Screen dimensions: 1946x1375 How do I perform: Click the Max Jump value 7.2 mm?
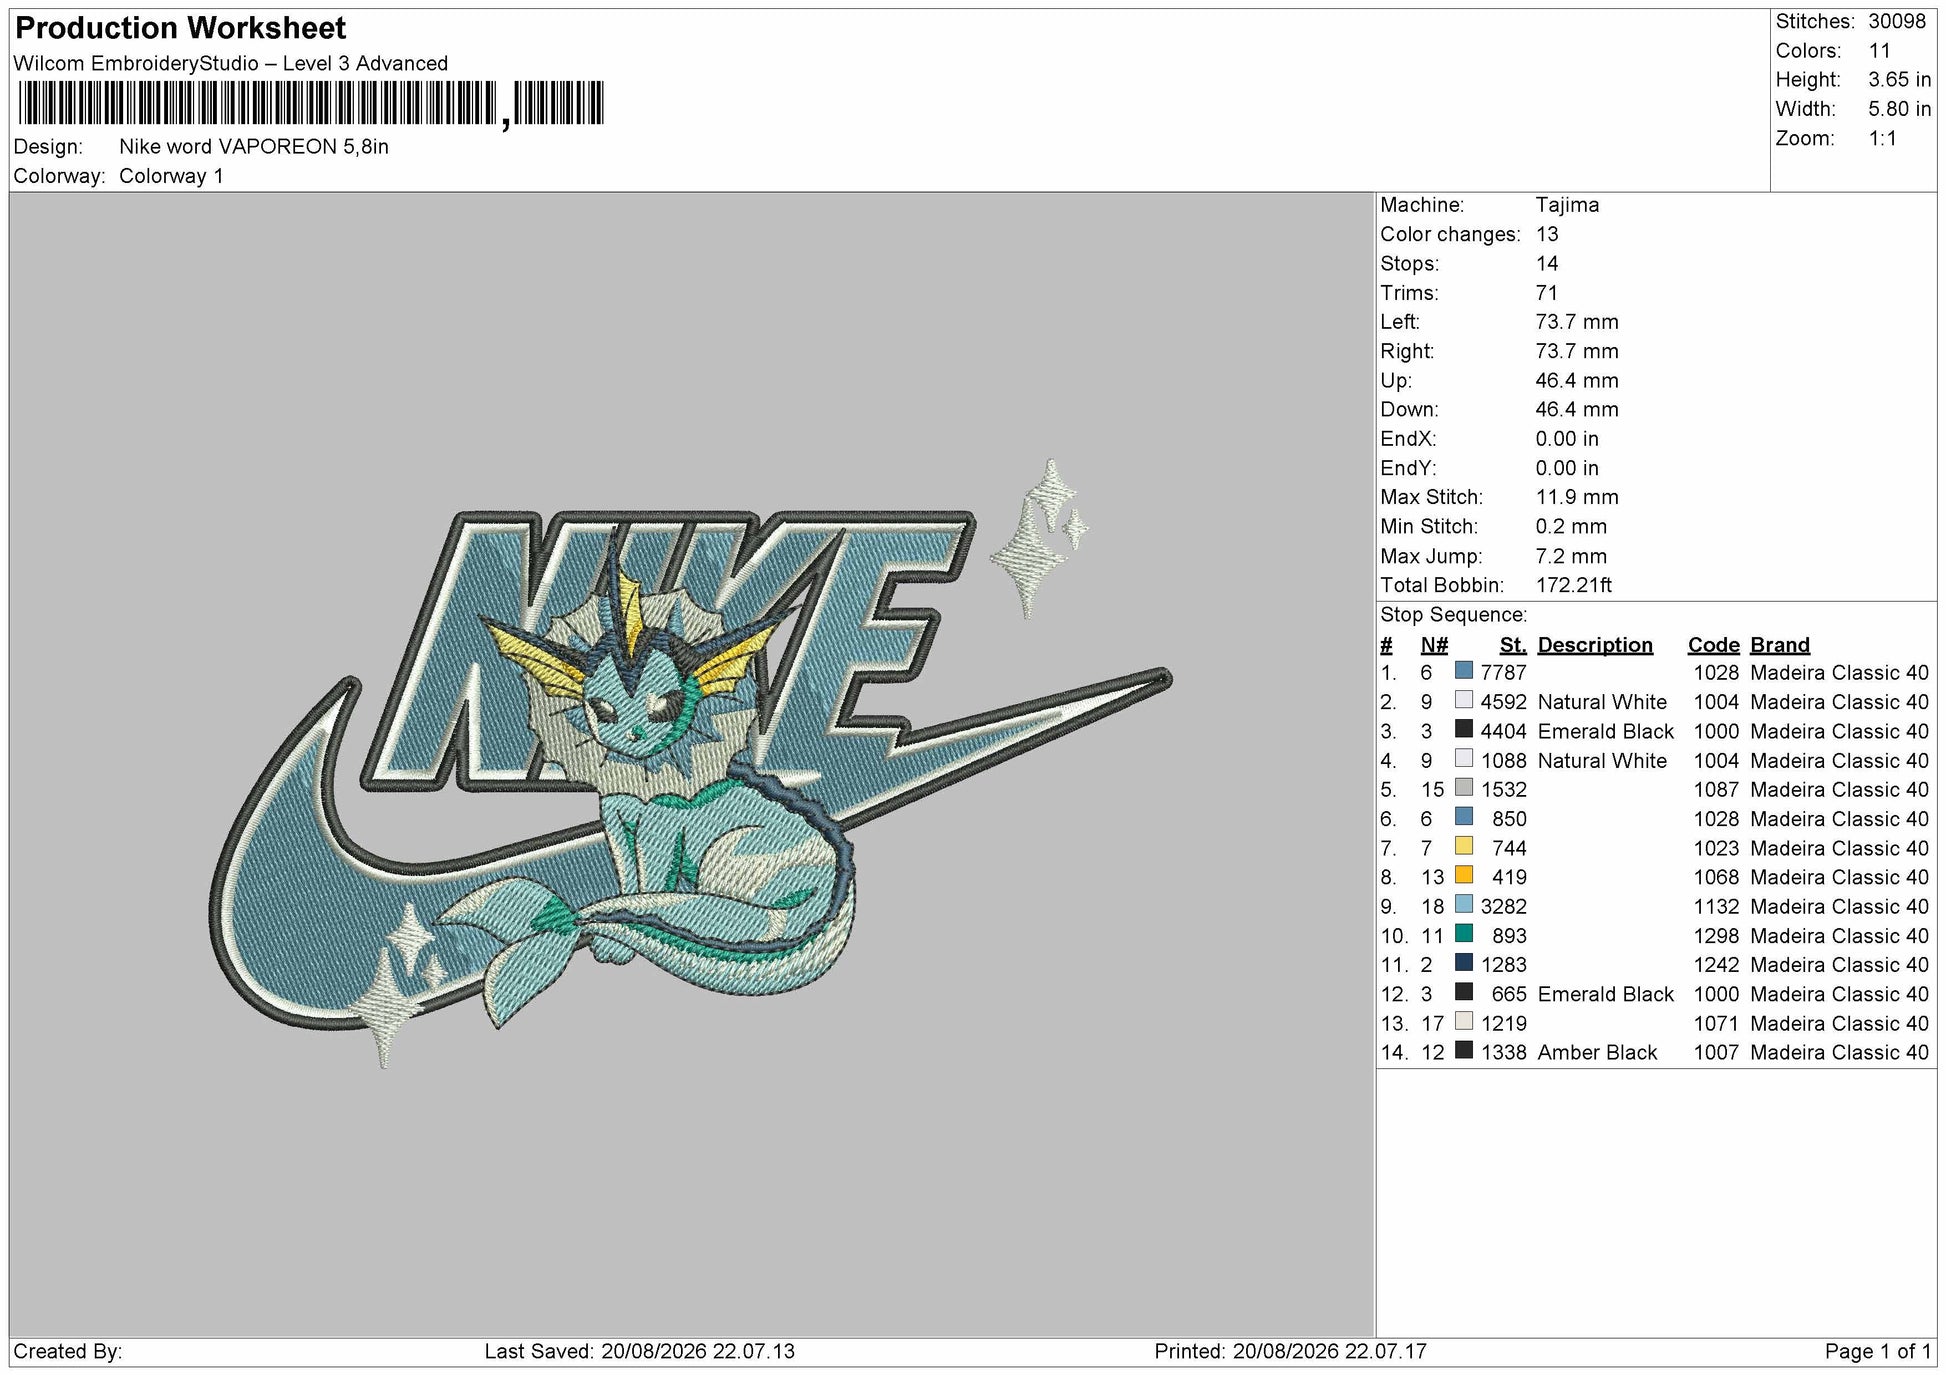[x=1571, y=556]
